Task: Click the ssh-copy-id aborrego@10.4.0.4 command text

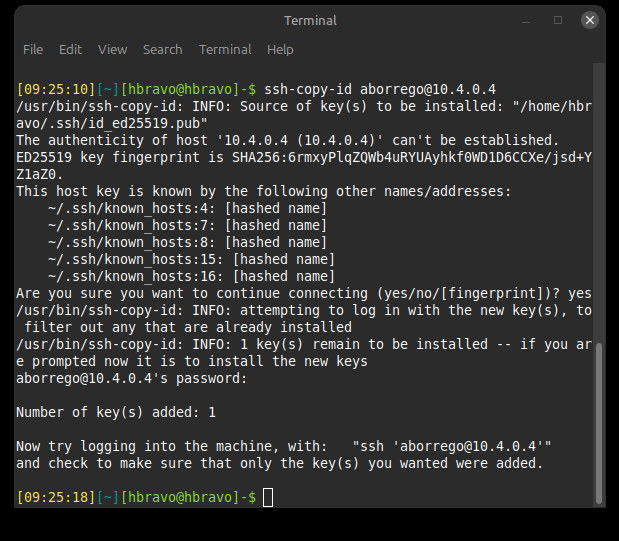Action: [380, 89]
